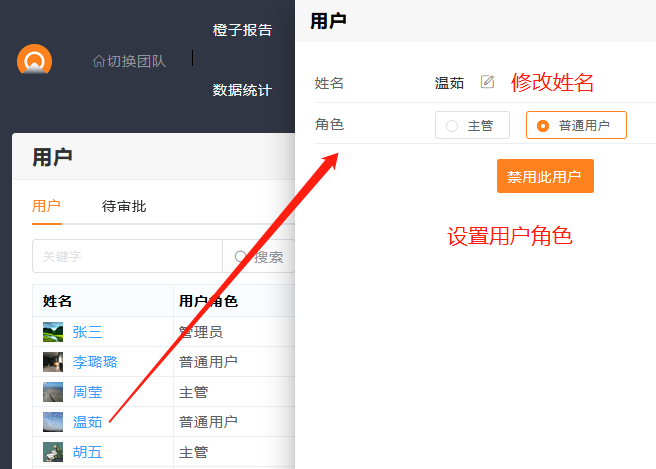Click the edit name pencil icon

tap(488, 82)
